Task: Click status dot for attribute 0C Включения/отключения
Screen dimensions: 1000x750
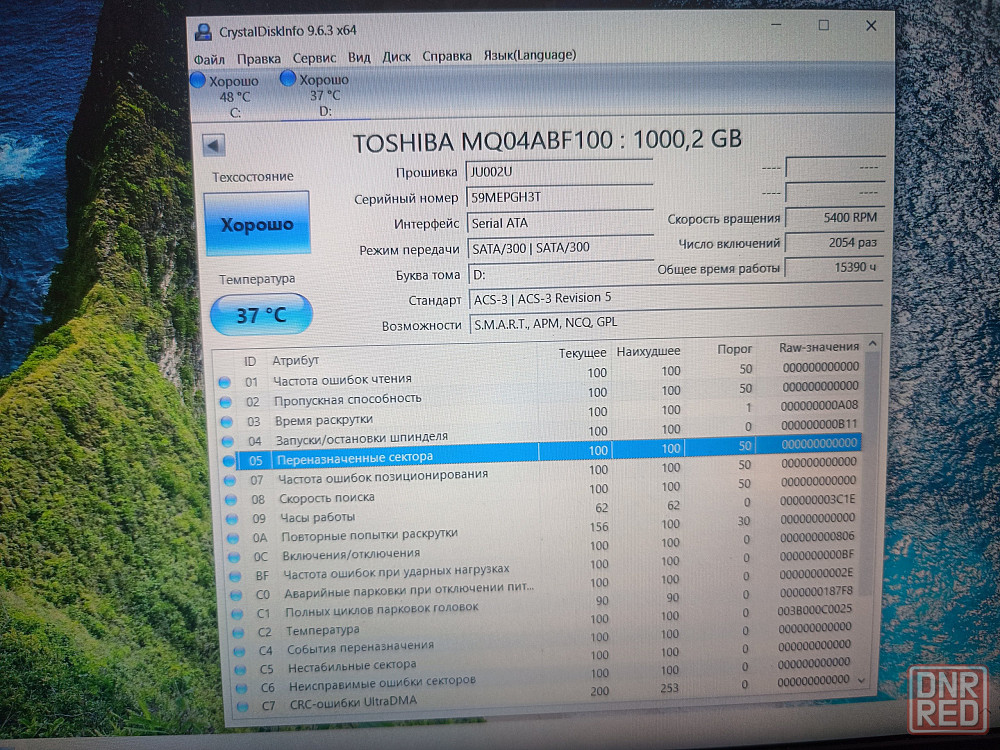Action: pyautogui.click(x=234, y=557)
